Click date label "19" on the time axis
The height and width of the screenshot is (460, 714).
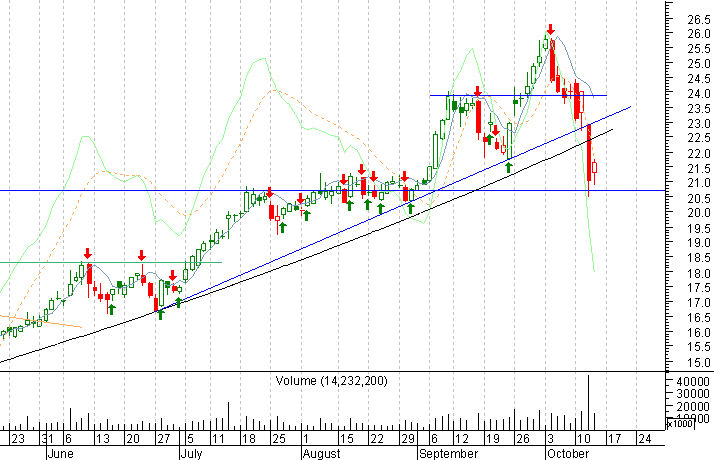click(x=493, y=439)
